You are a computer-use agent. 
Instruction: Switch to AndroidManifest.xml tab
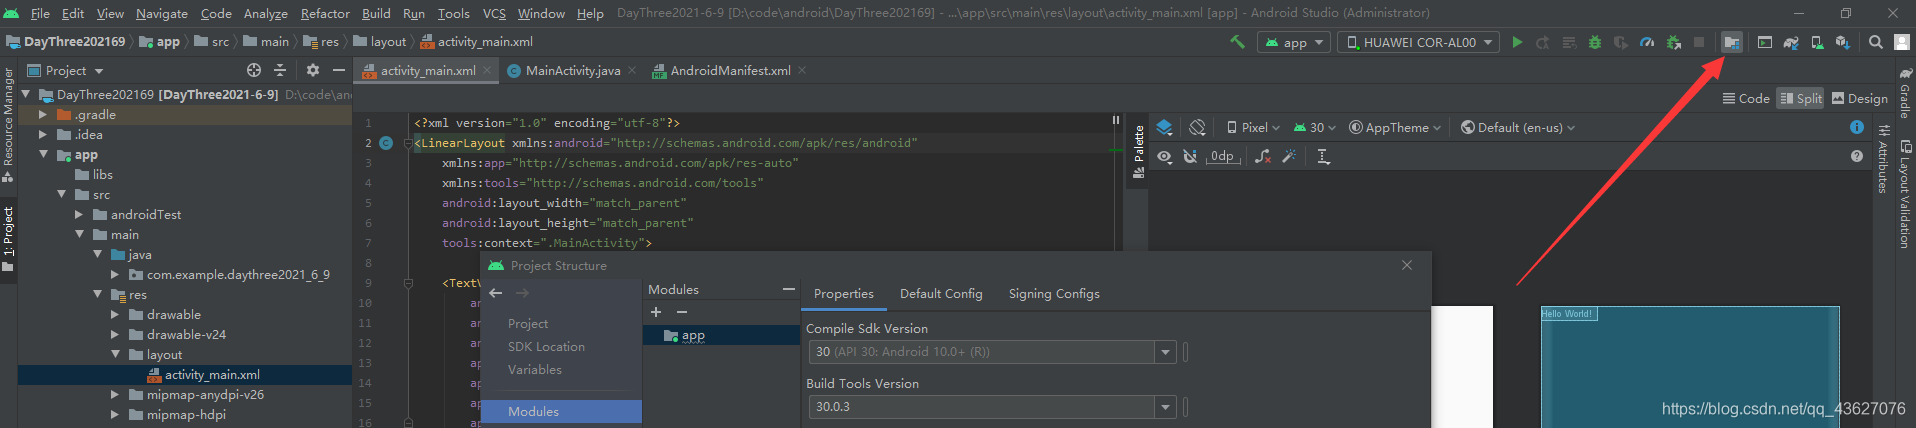730,70
